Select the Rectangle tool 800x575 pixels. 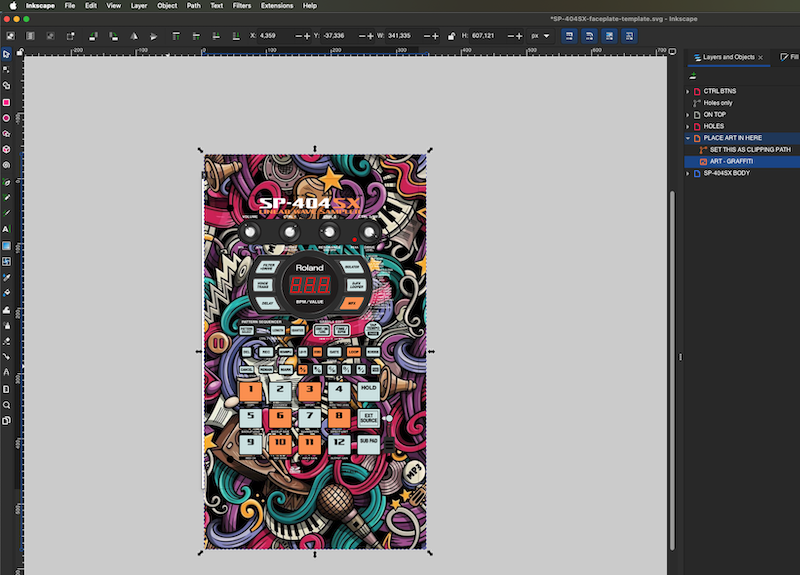click(x=6, y=102)
